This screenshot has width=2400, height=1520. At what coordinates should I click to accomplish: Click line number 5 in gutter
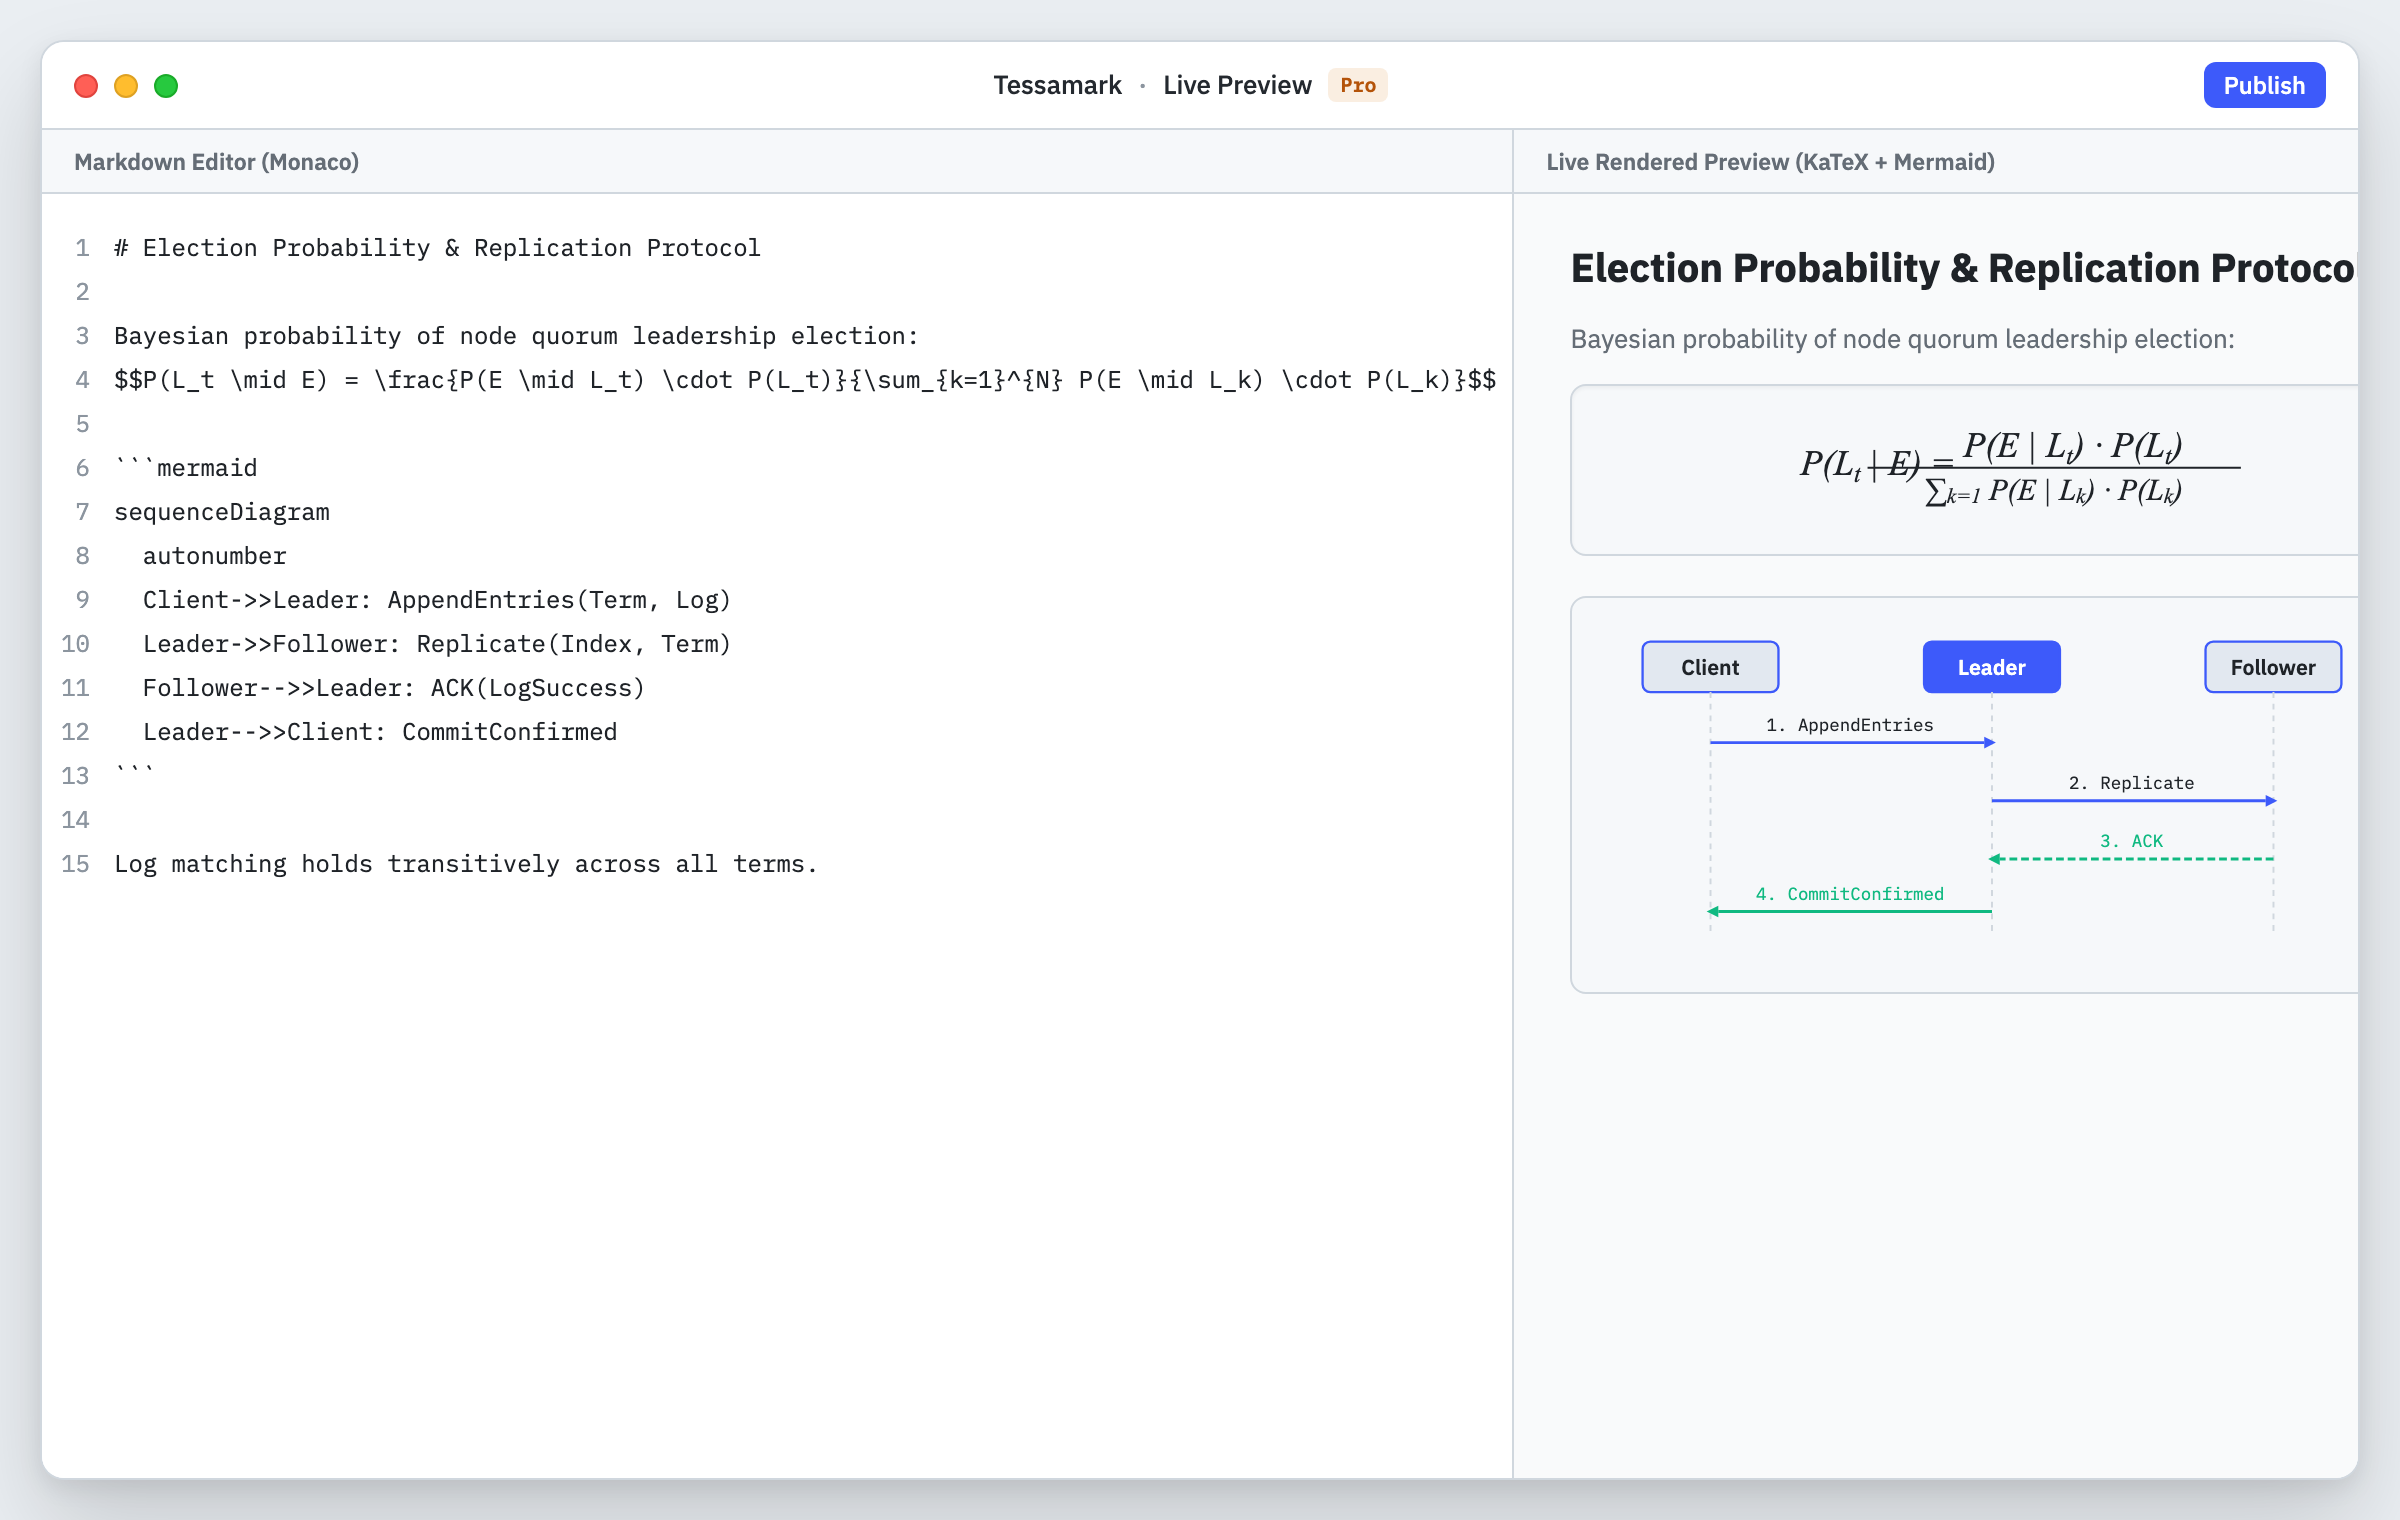pos(82,424)
